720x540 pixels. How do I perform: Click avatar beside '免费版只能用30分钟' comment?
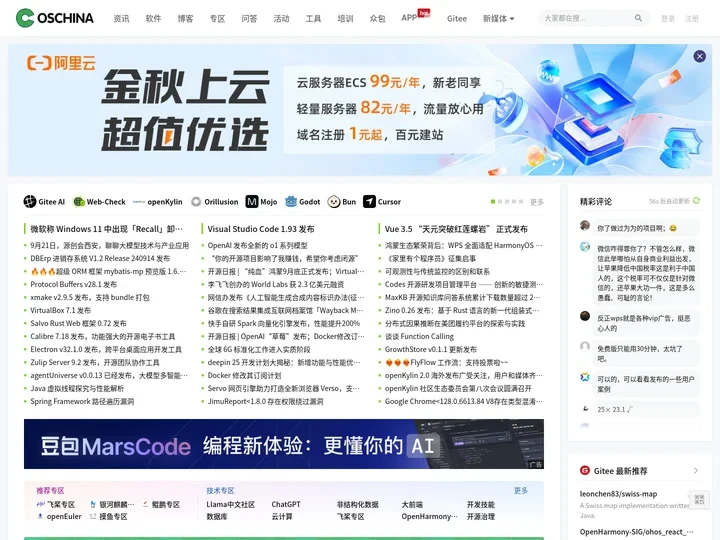585,346
